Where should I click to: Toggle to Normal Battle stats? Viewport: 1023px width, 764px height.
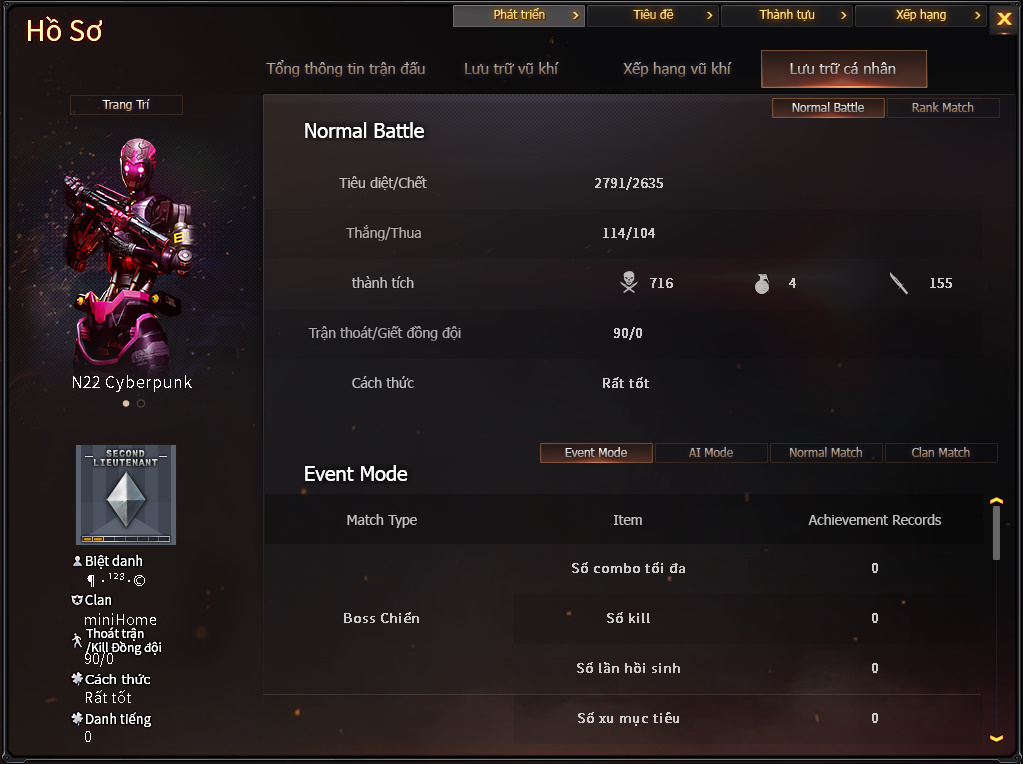(828, 108)
